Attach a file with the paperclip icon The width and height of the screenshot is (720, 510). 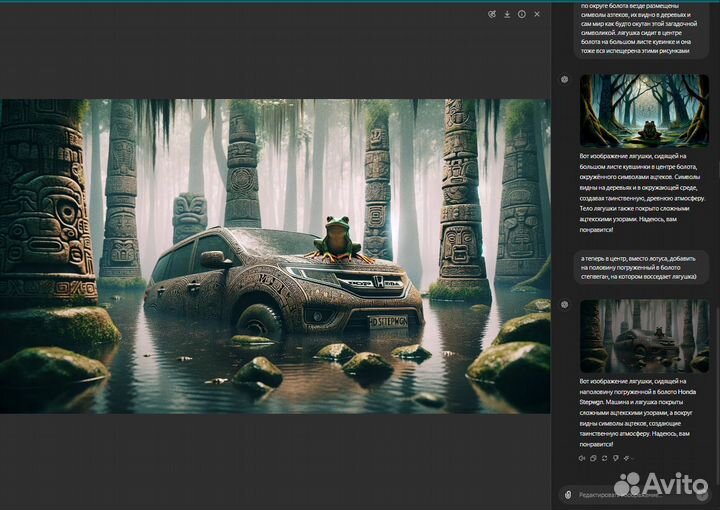(568, 494)
